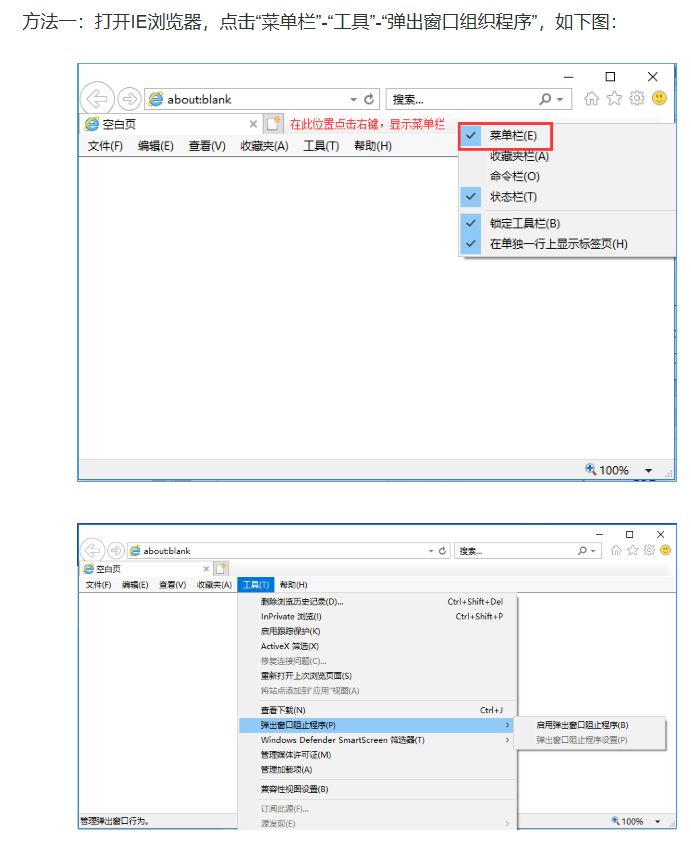691x856 pixels.
Task: Click Refresh icon in the upper IE window
Action: tap(369, 99)
